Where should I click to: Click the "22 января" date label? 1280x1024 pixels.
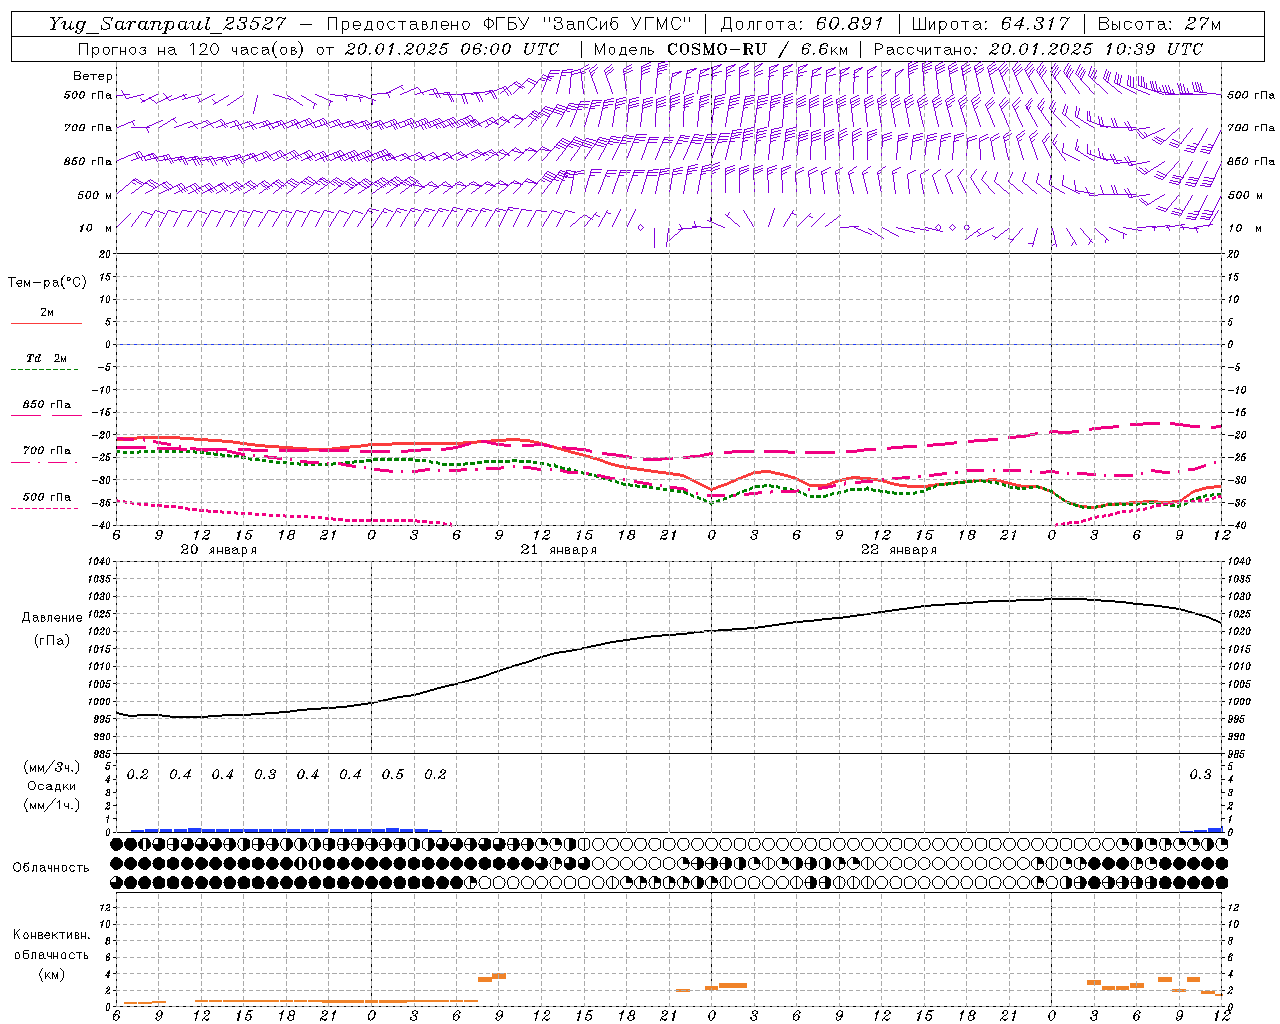(898, 550)
